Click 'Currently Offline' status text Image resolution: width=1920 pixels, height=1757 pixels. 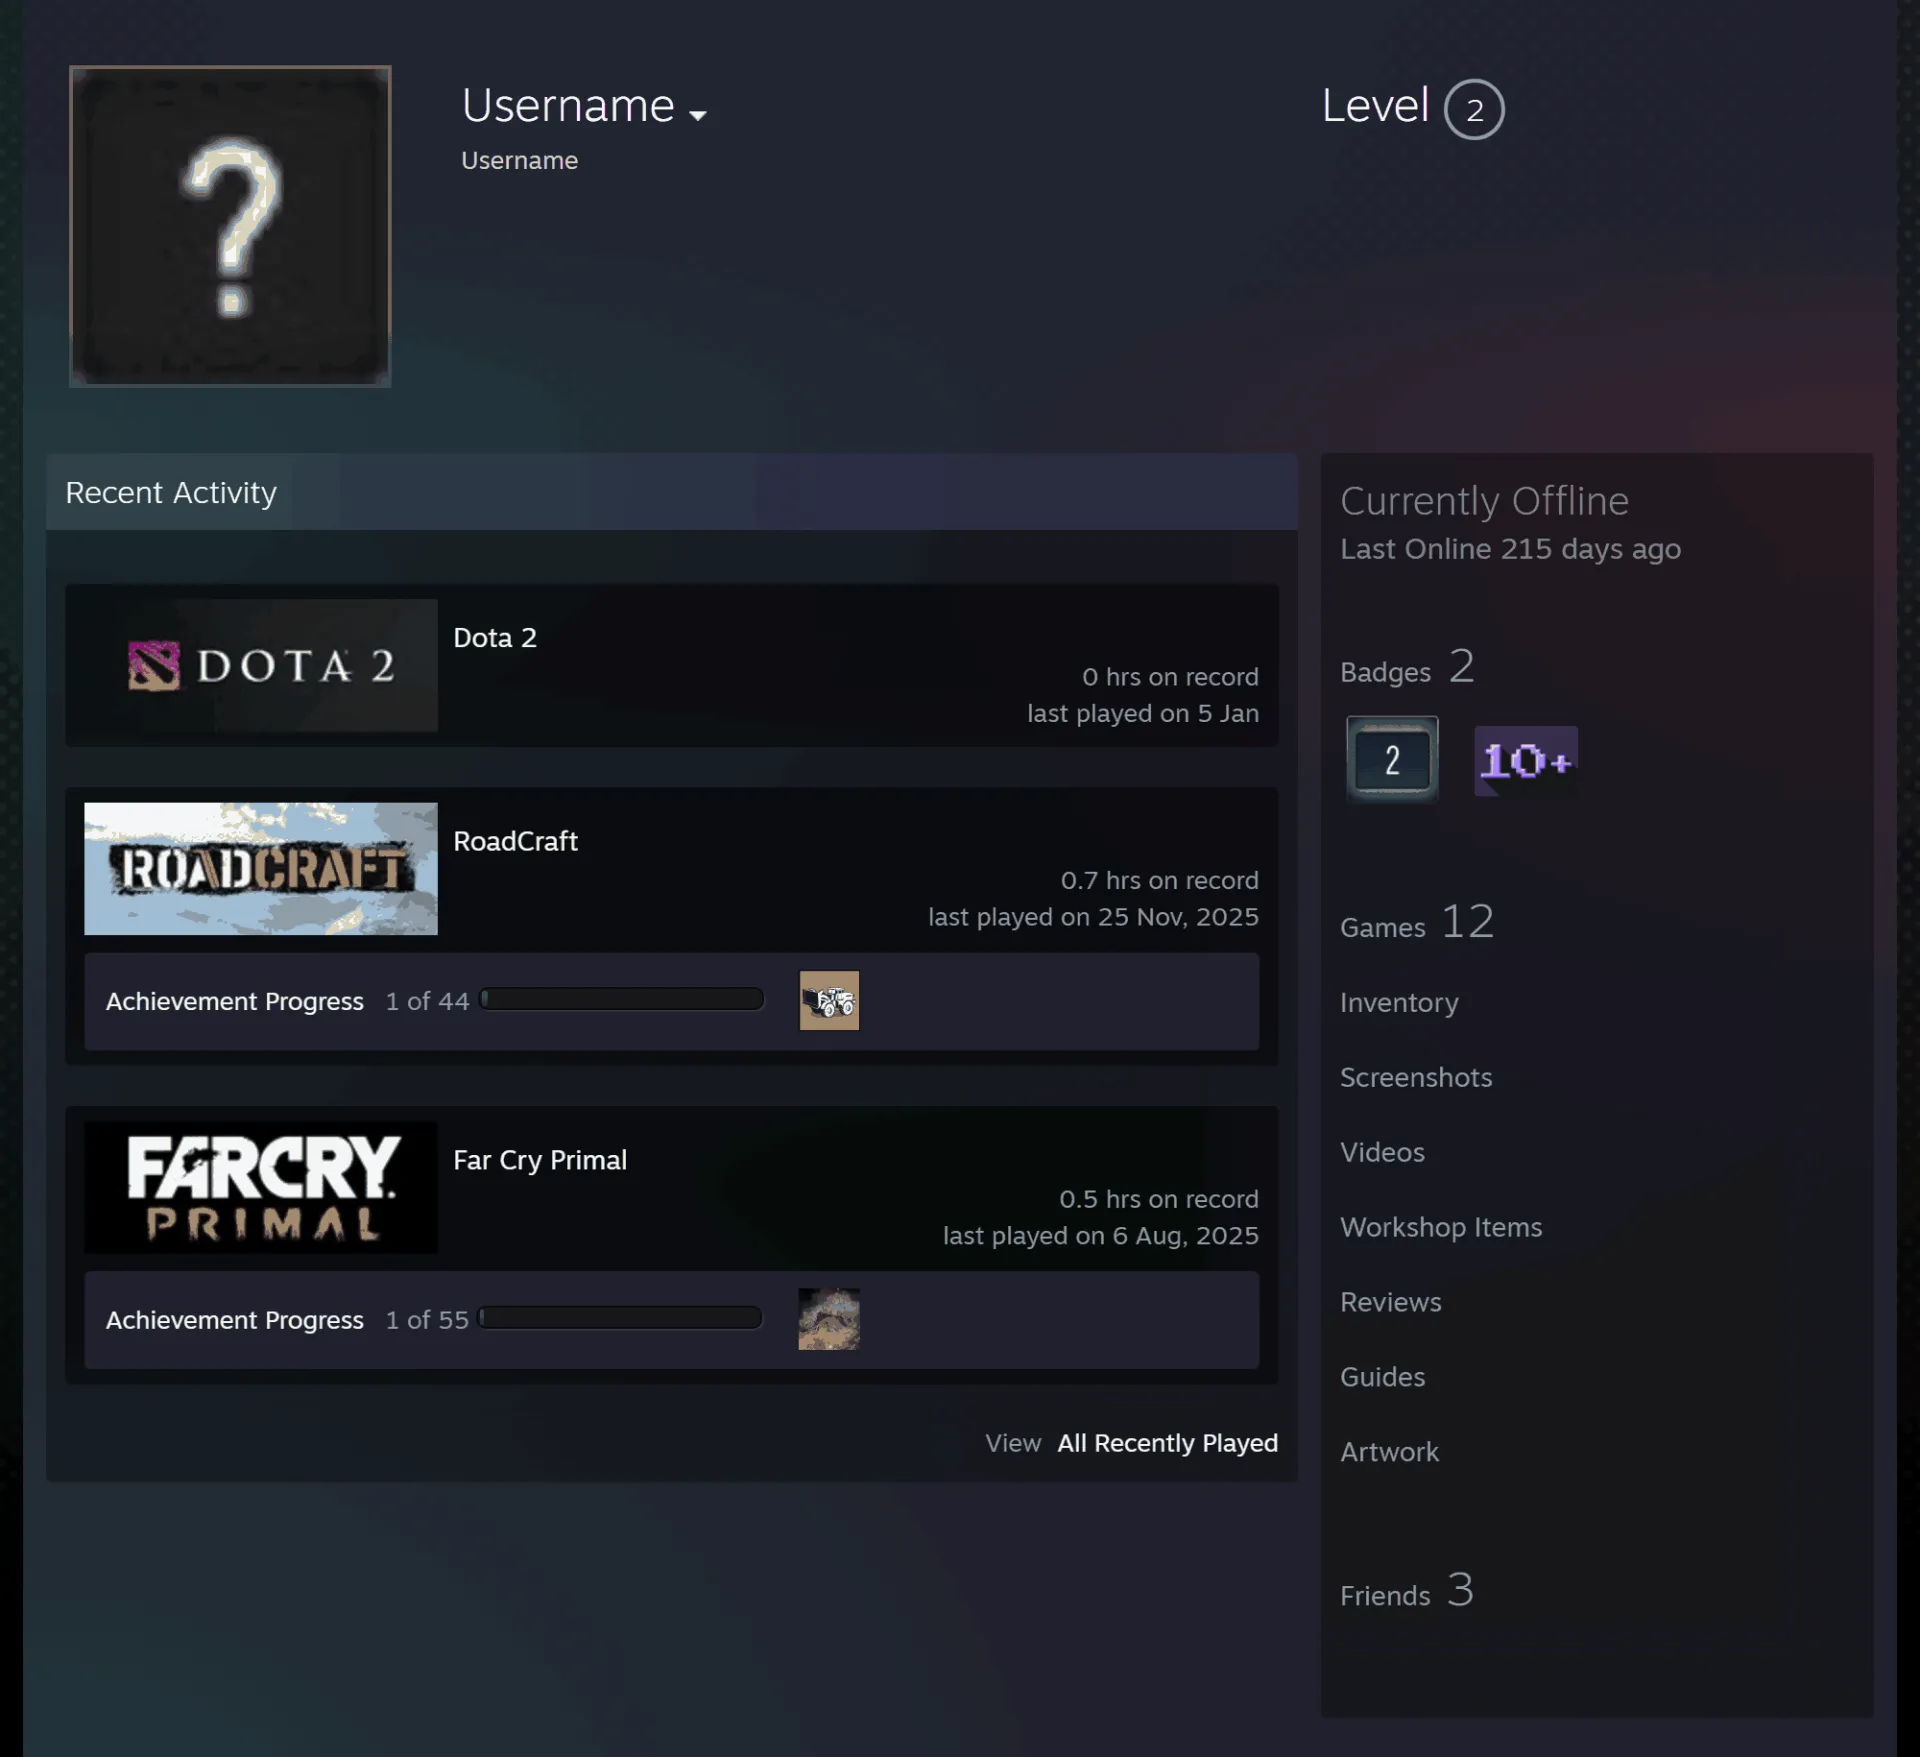pos(1484,501)
